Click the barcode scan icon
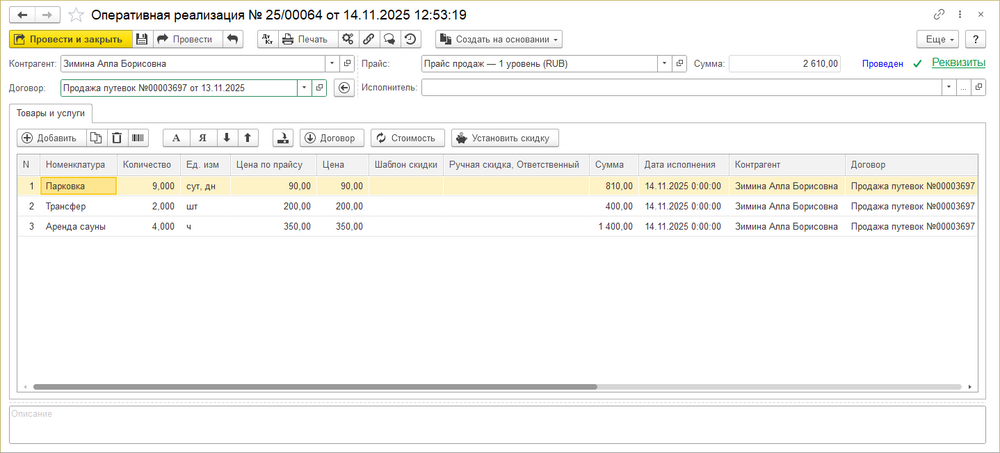Screen dimensions: 1000x453 pyautogui.click(x=137, y=138)
